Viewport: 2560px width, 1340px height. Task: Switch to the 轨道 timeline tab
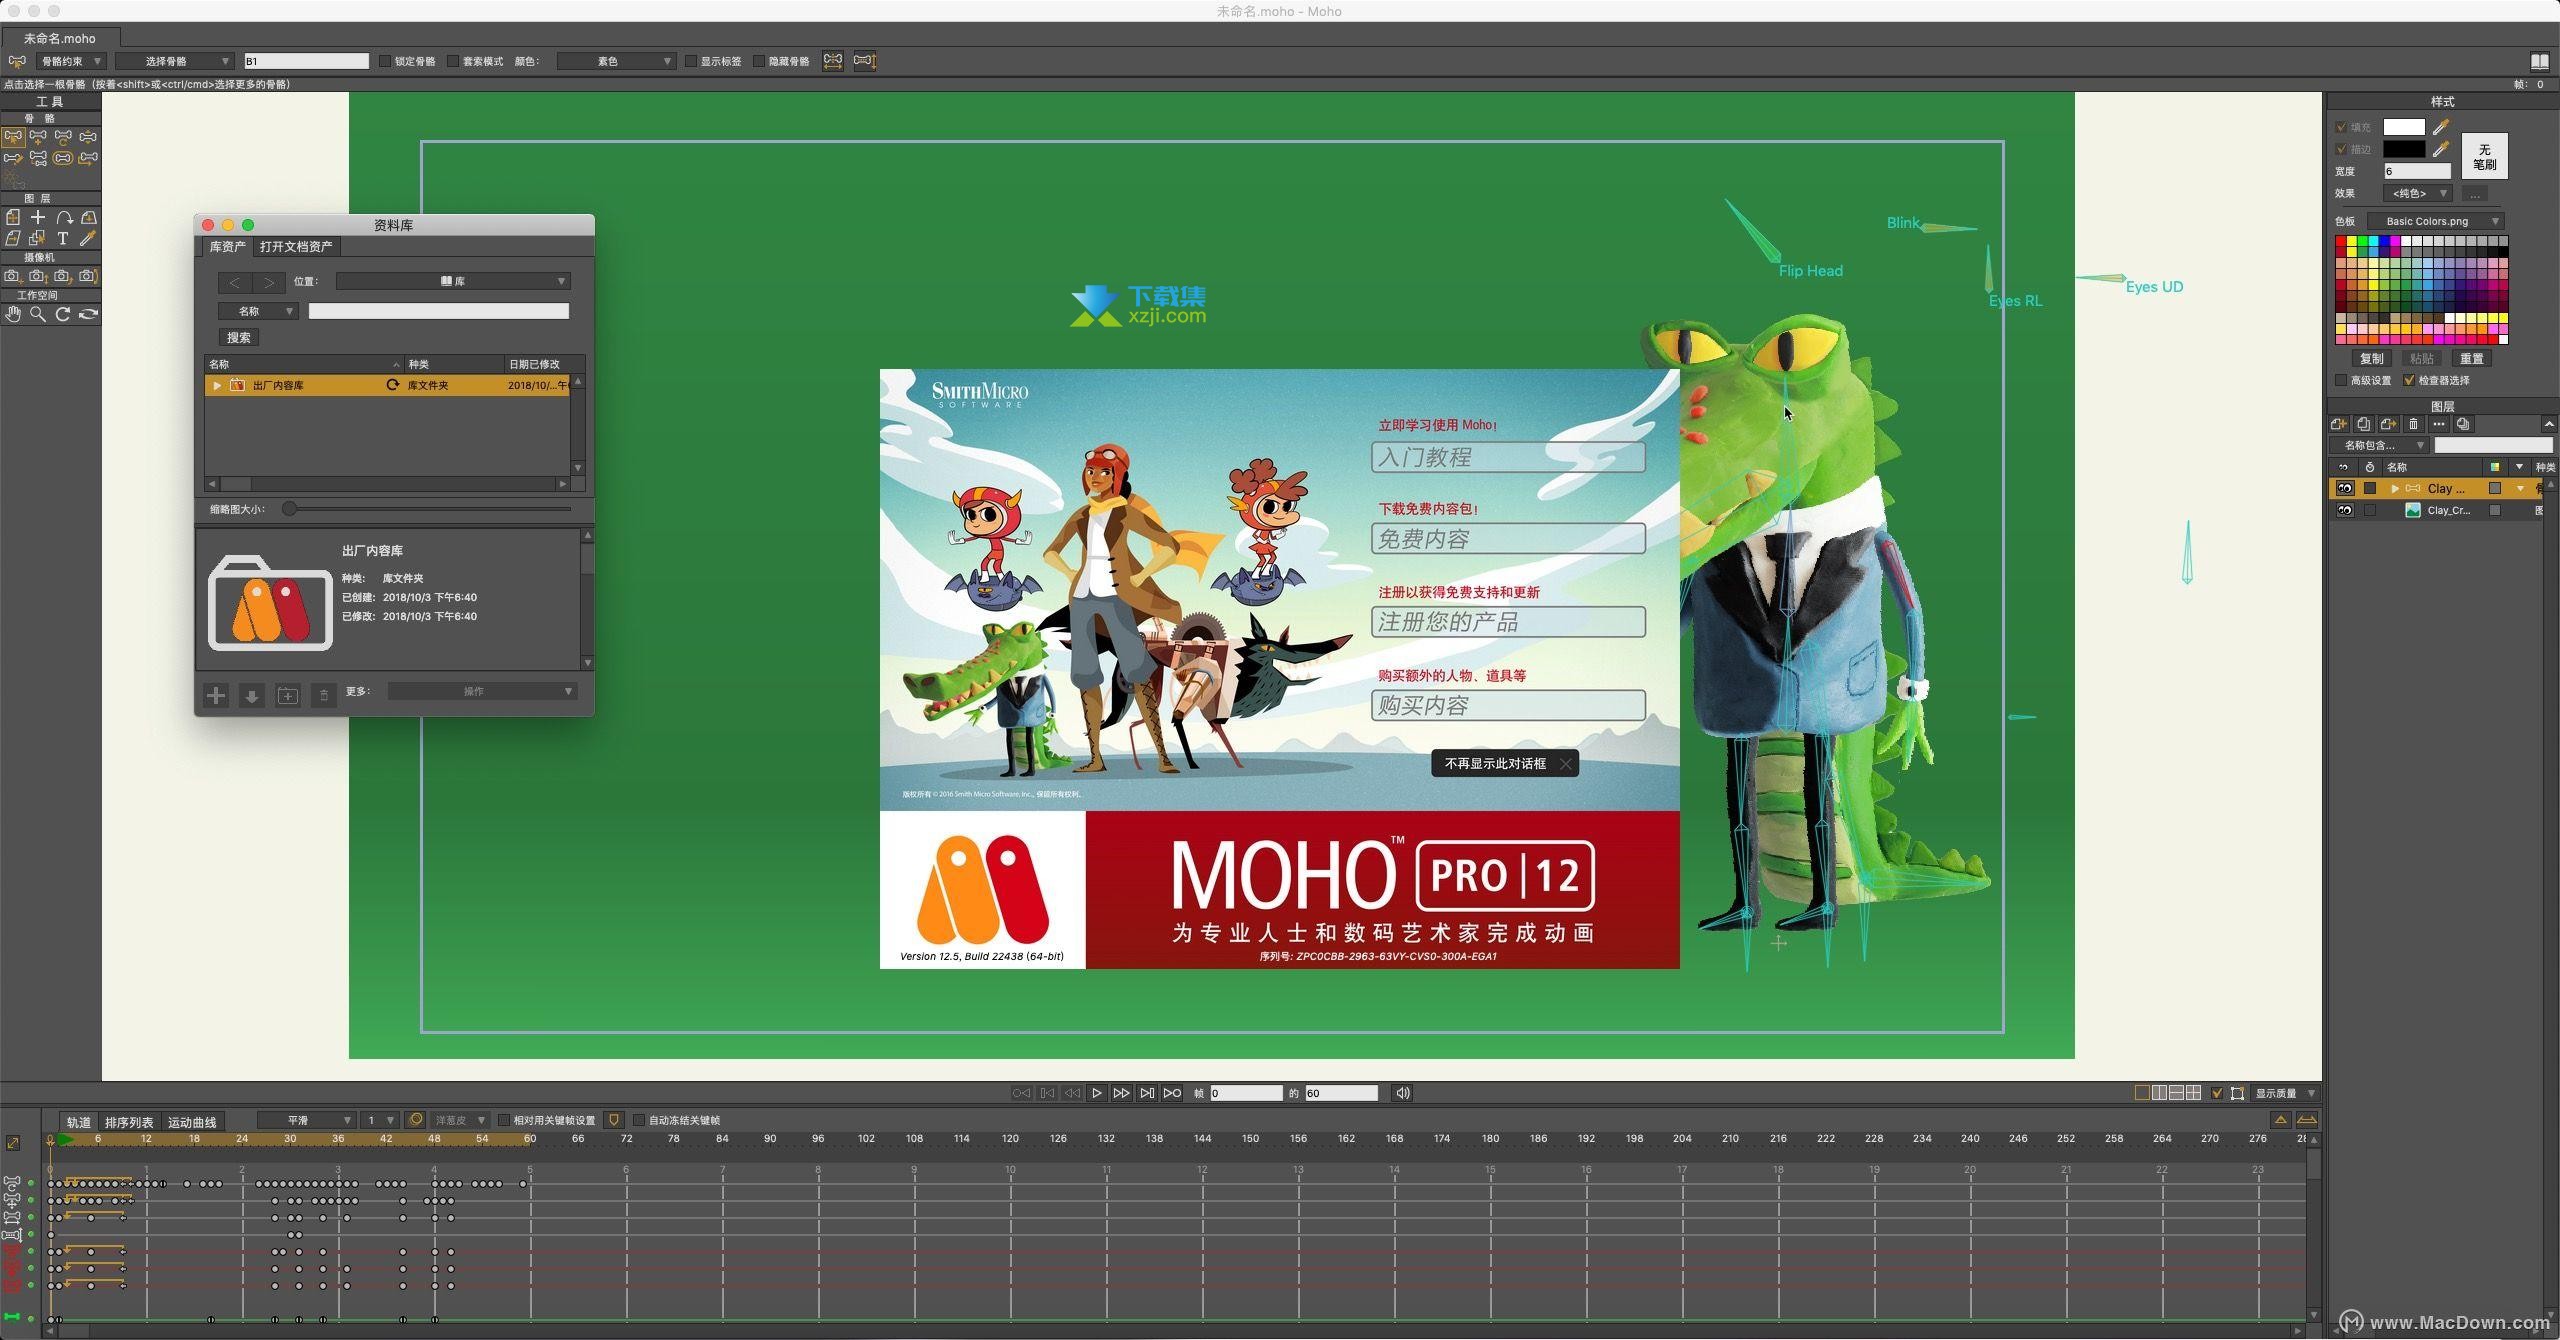click(79, 1122)
